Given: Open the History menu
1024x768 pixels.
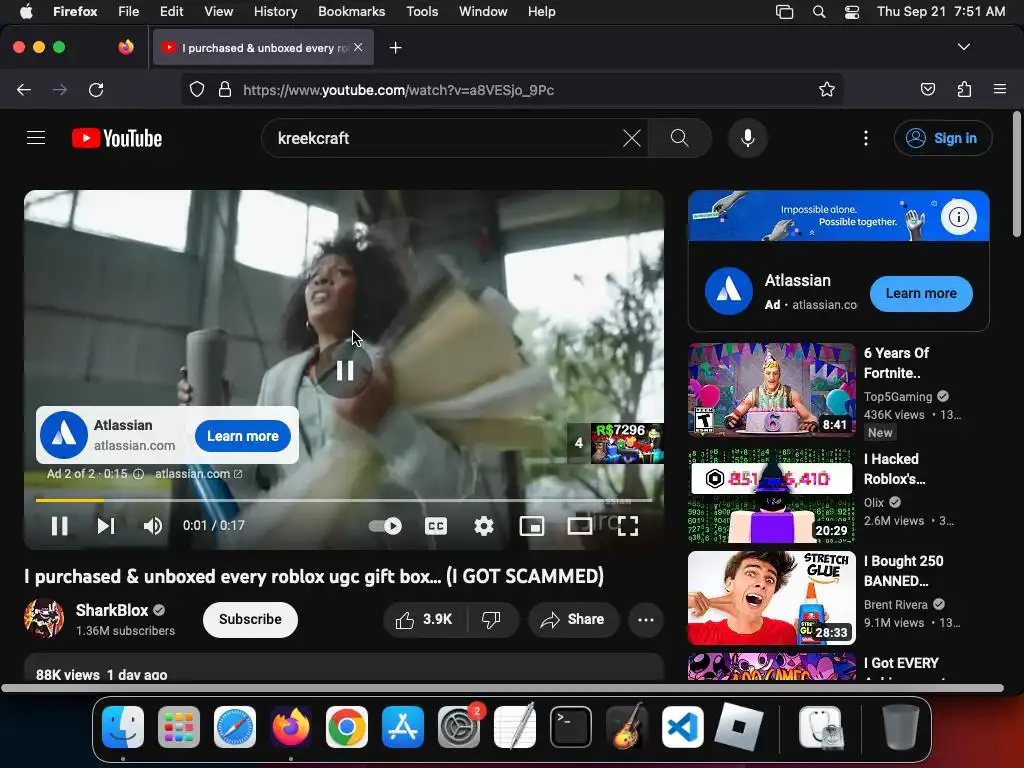Looking at the screenshot, I should point(275,11).
